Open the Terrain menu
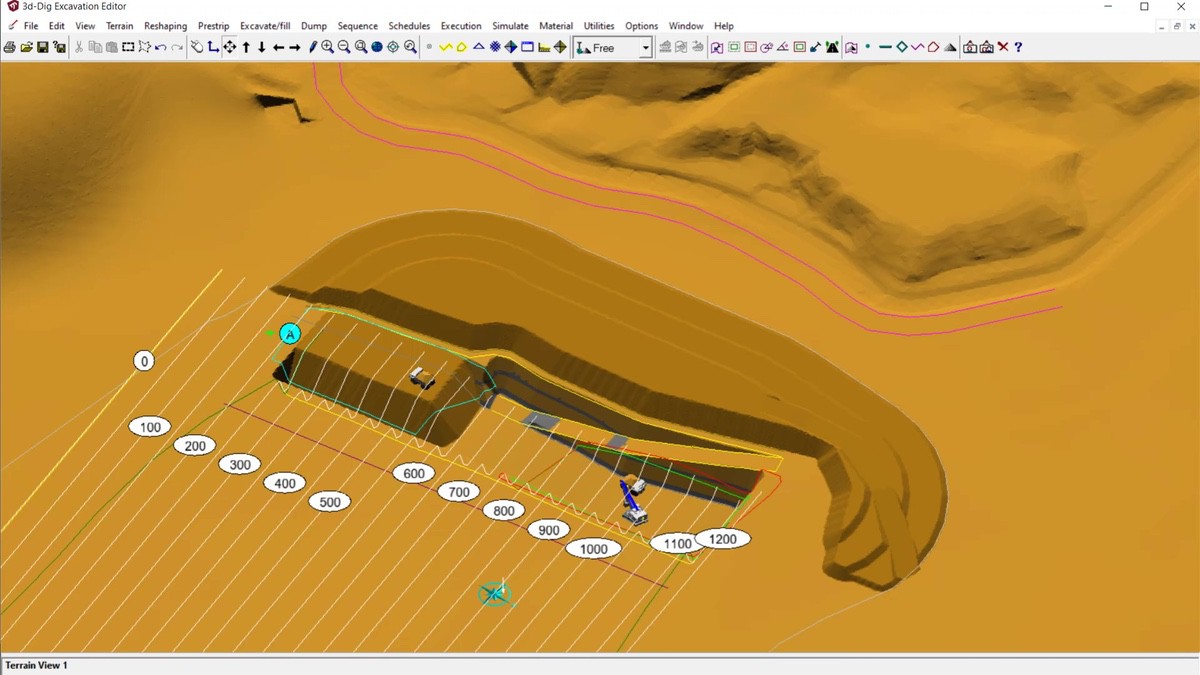1200x675 pixels. point(119,26)
